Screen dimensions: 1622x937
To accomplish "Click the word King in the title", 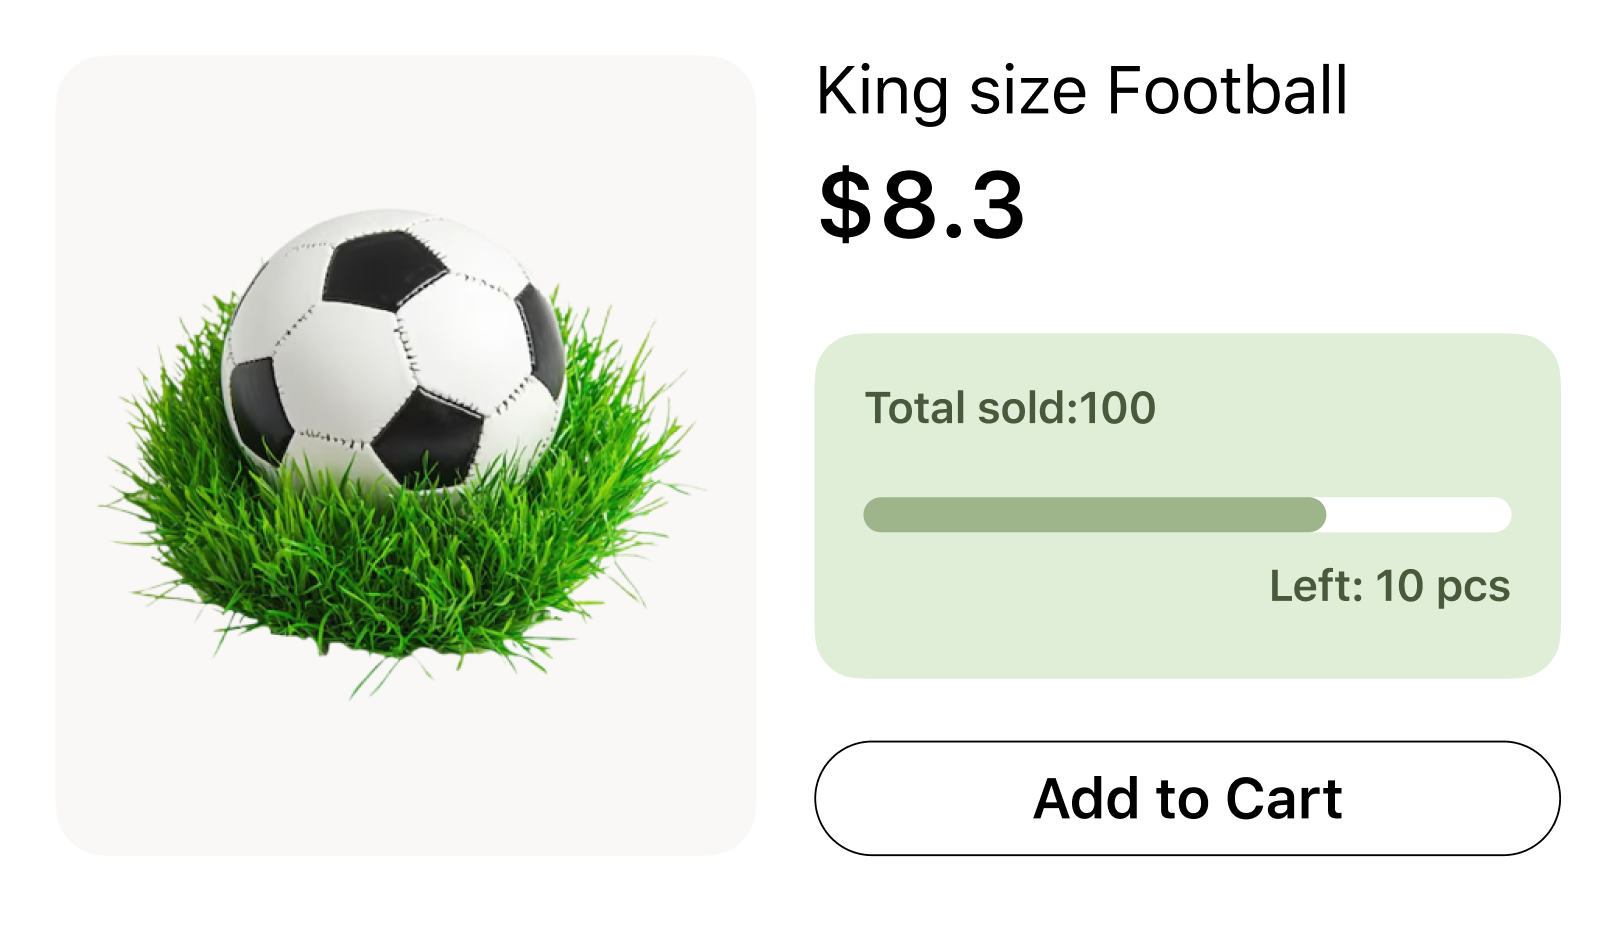I will point(881,91).
